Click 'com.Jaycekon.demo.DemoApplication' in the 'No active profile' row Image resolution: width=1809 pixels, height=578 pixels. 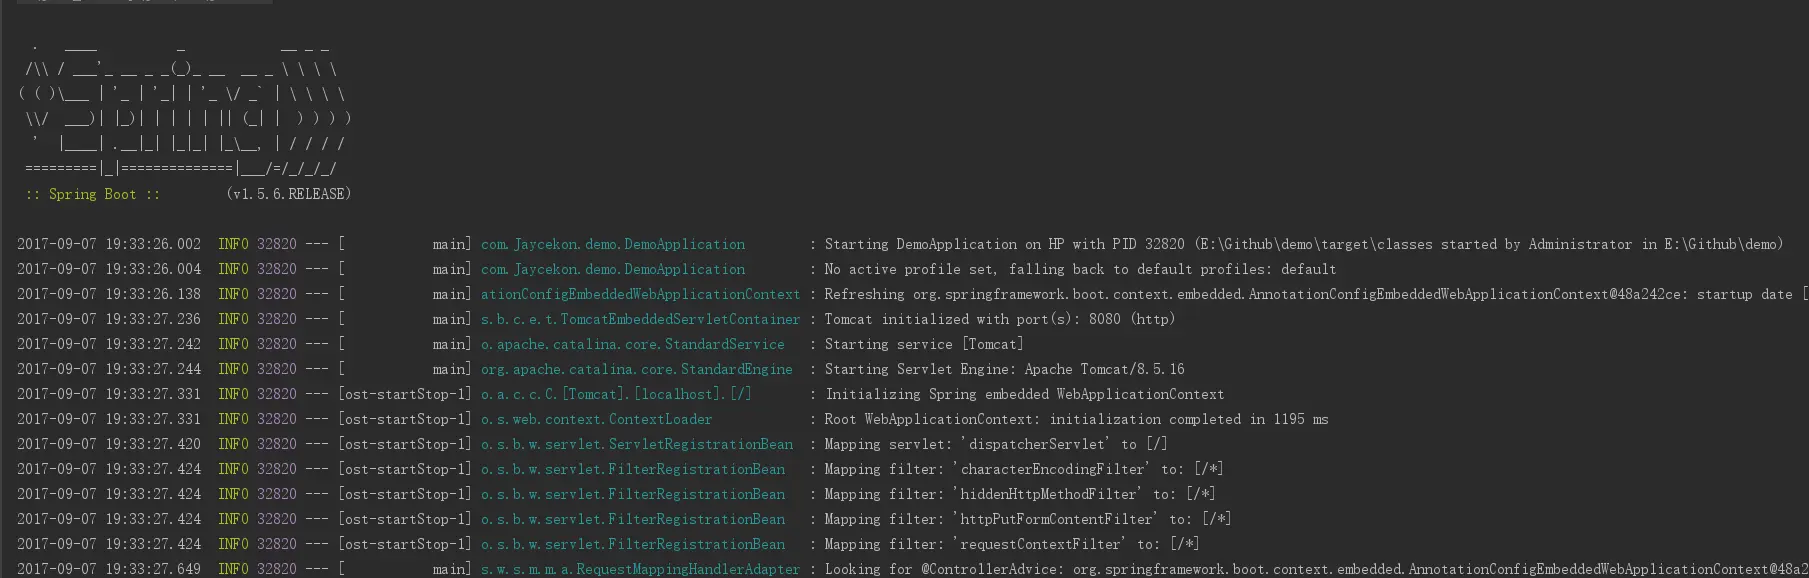(x=613, y=269)
